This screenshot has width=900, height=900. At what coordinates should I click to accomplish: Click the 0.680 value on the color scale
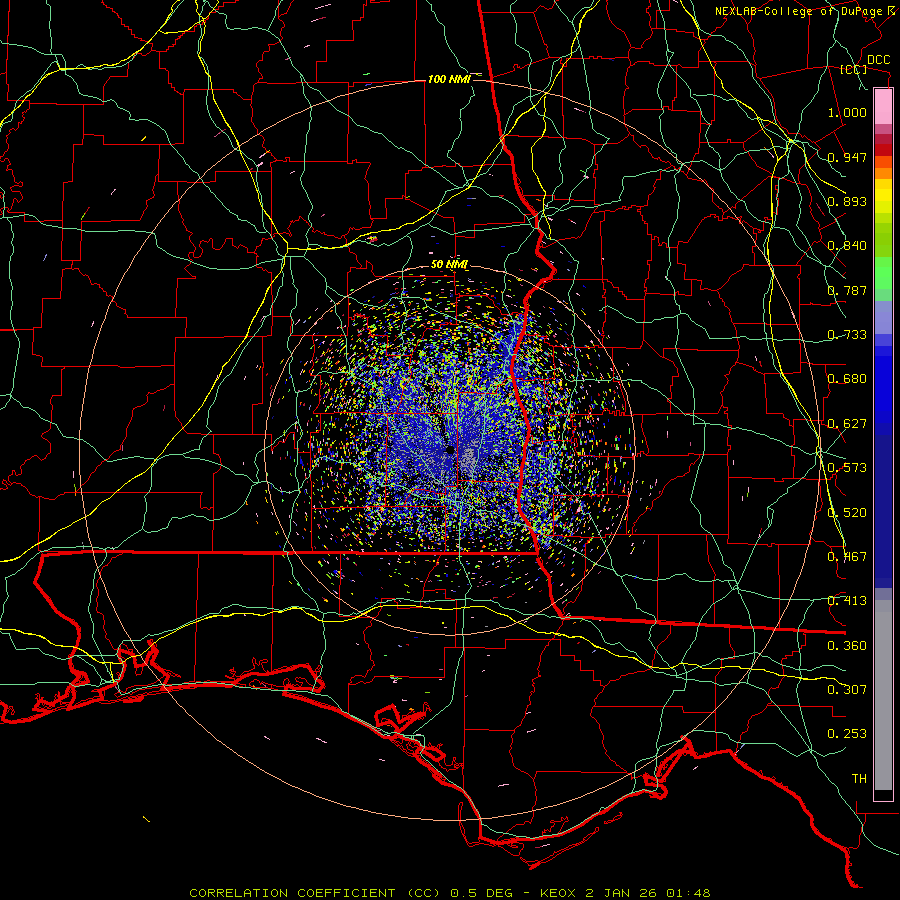tap(847, 379)
